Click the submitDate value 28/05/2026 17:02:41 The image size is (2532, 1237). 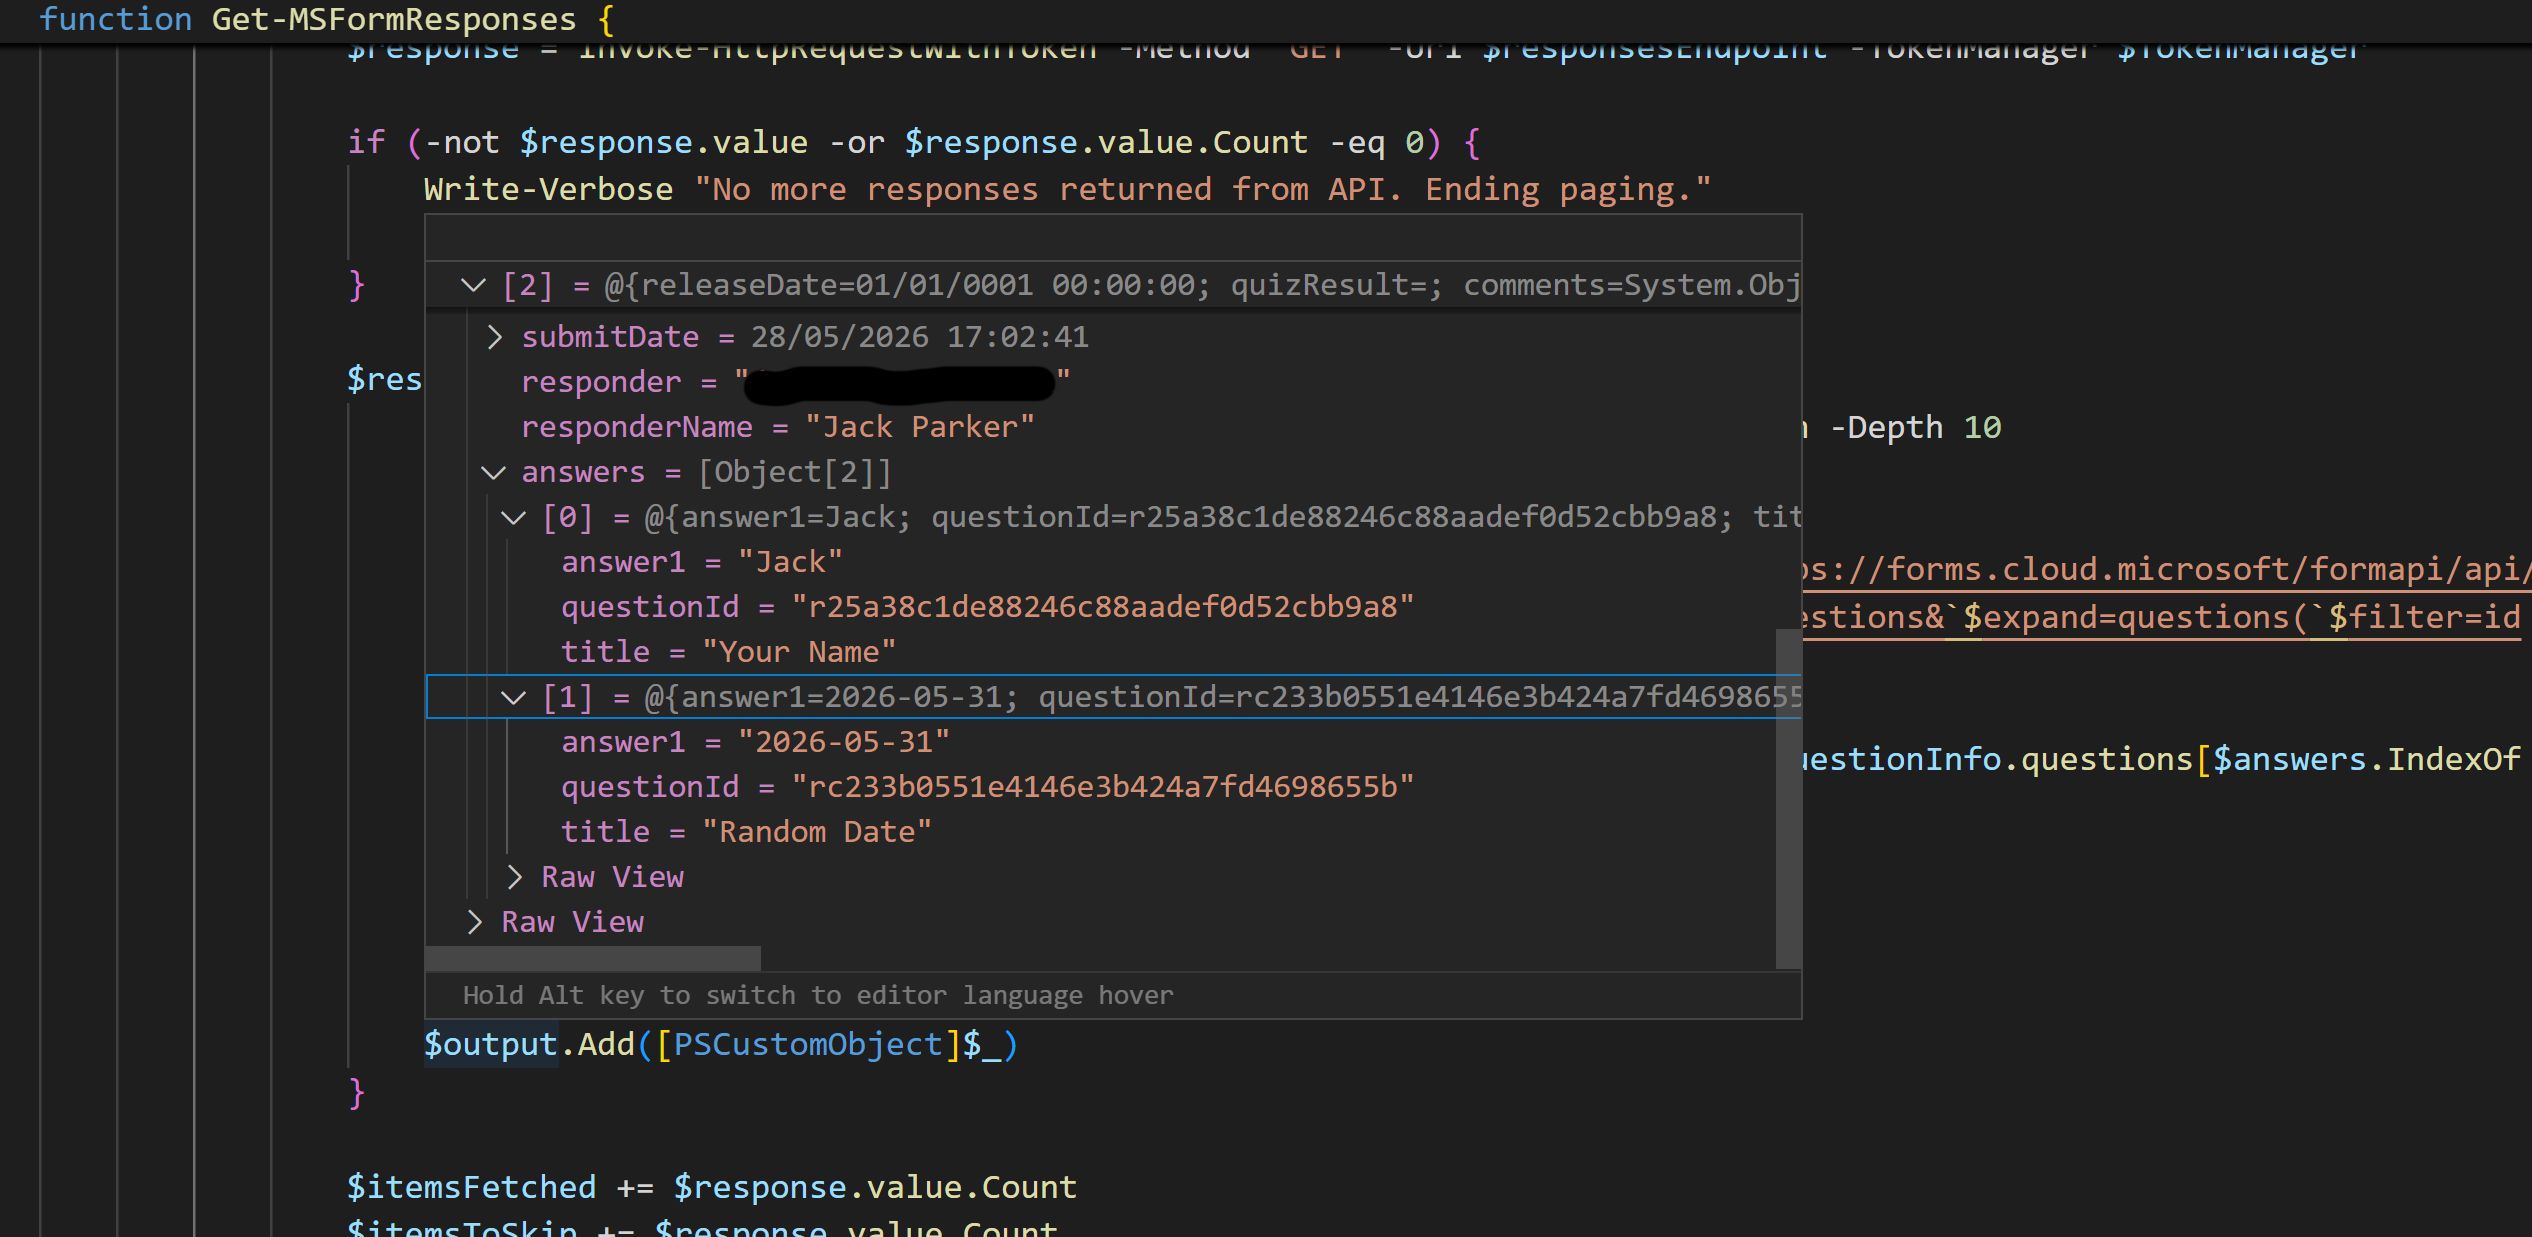coord(919,337)
